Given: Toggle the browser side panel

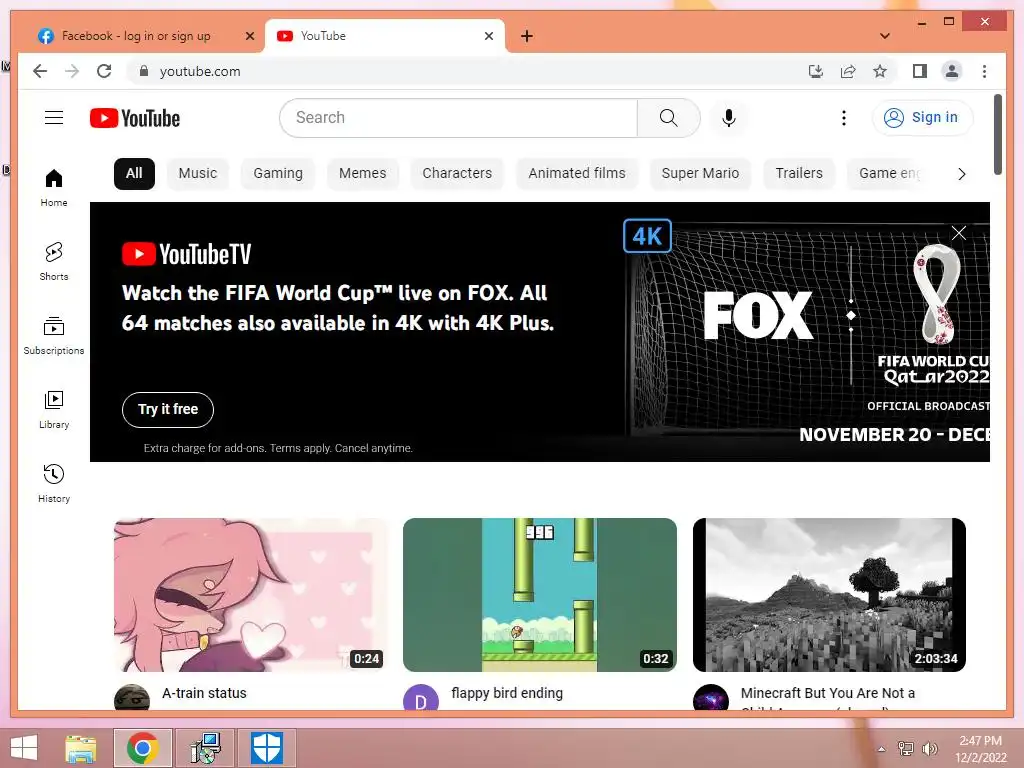Looking at the screenshot, I should pos(920,71).
